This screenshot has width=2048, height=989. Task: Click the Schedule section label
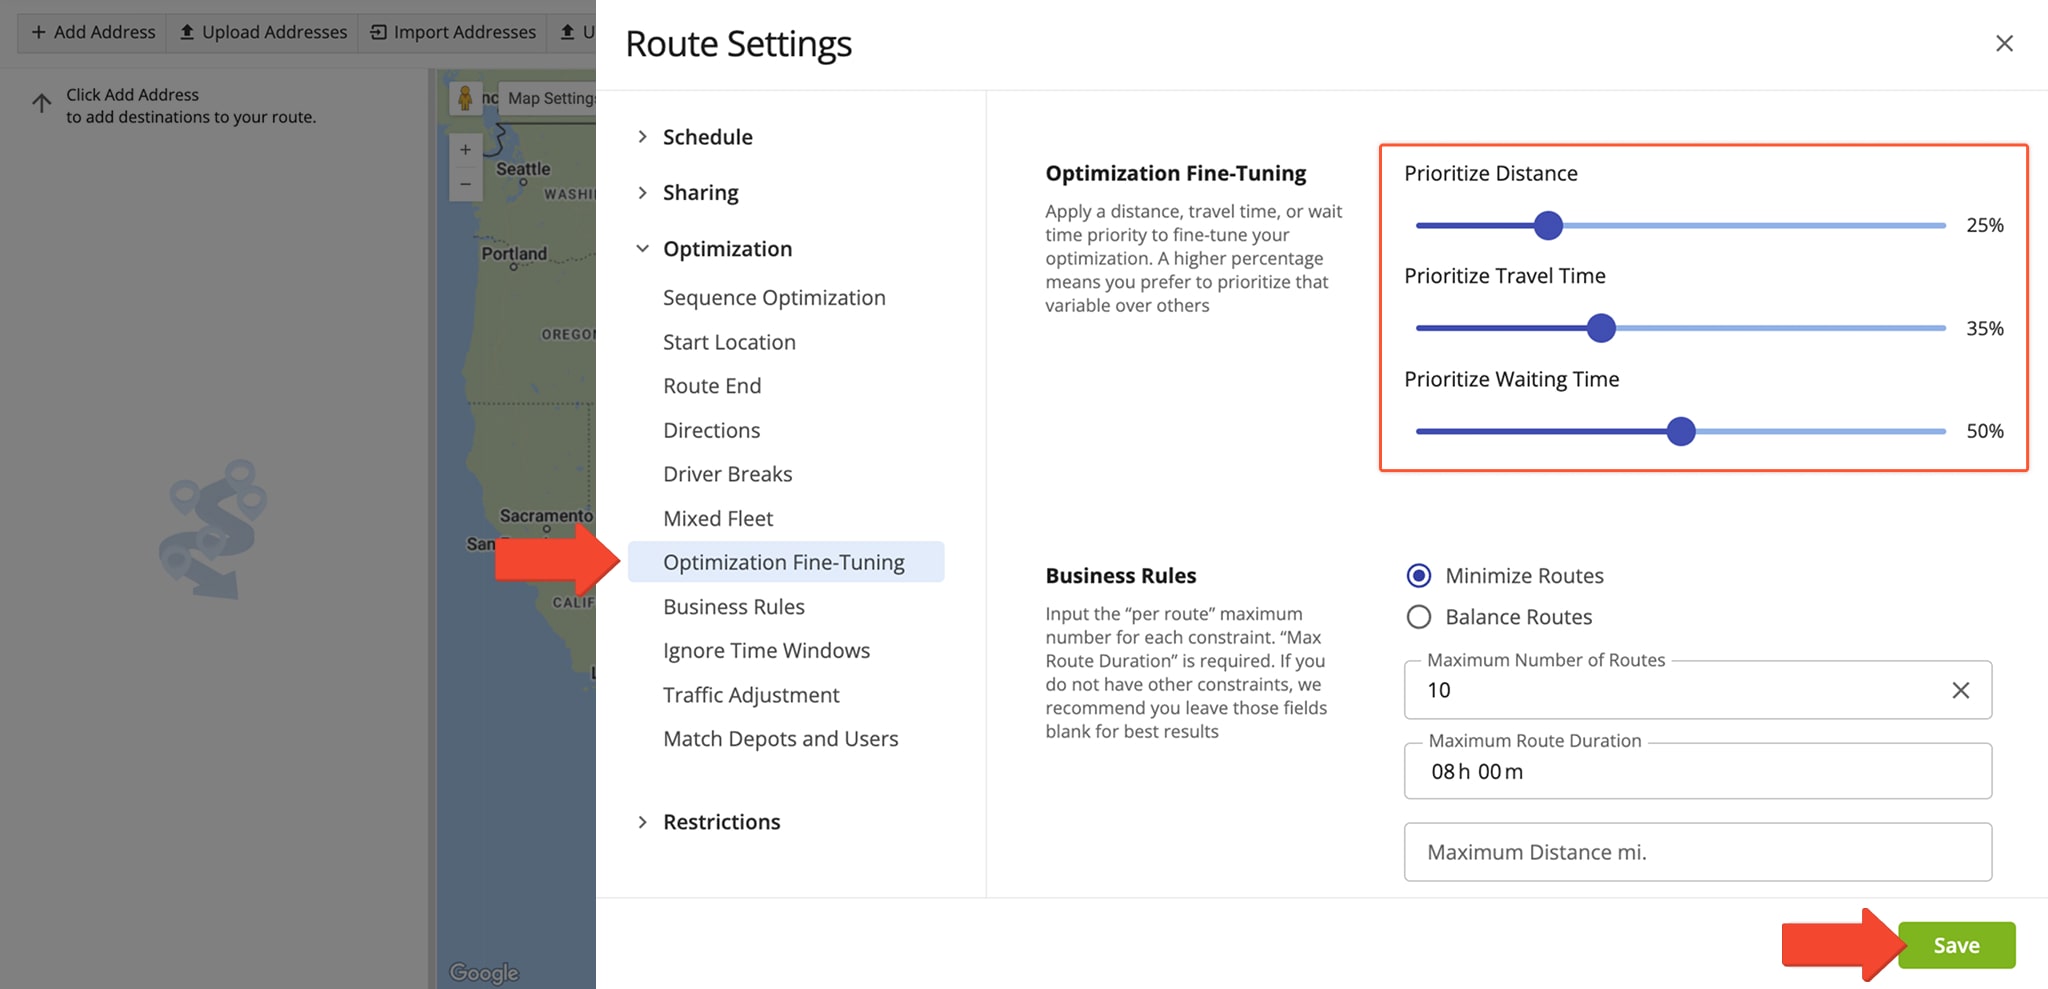[707, 137]
